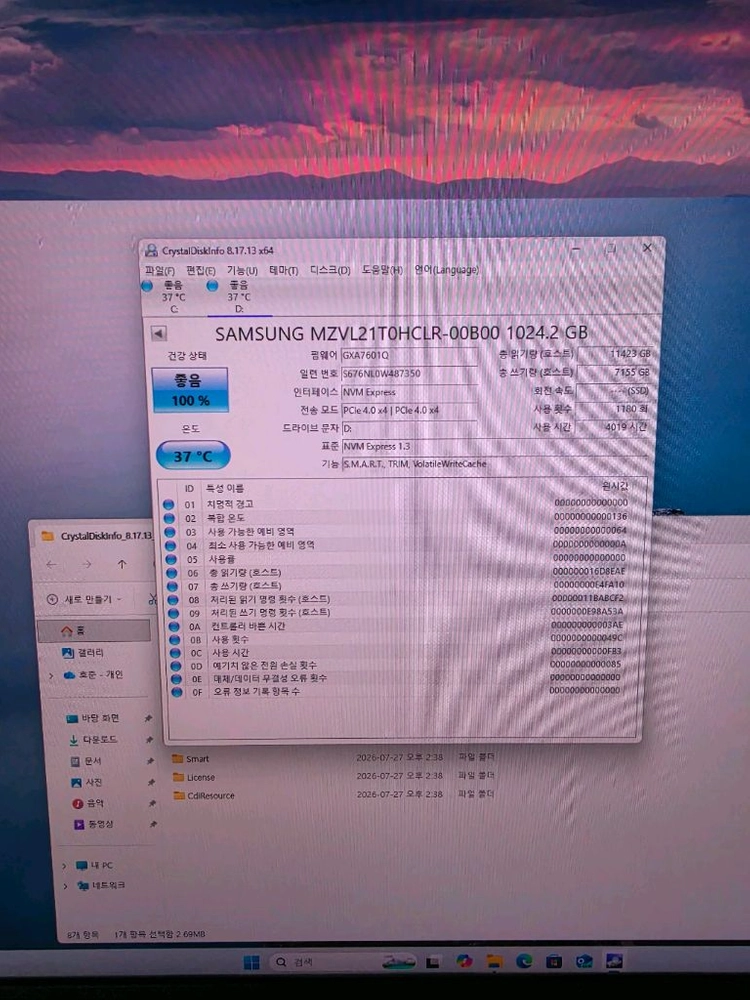Open Microsoft Store from the taskbar
The width and height of the screenshot is (750, 1000).
[554, 961]
